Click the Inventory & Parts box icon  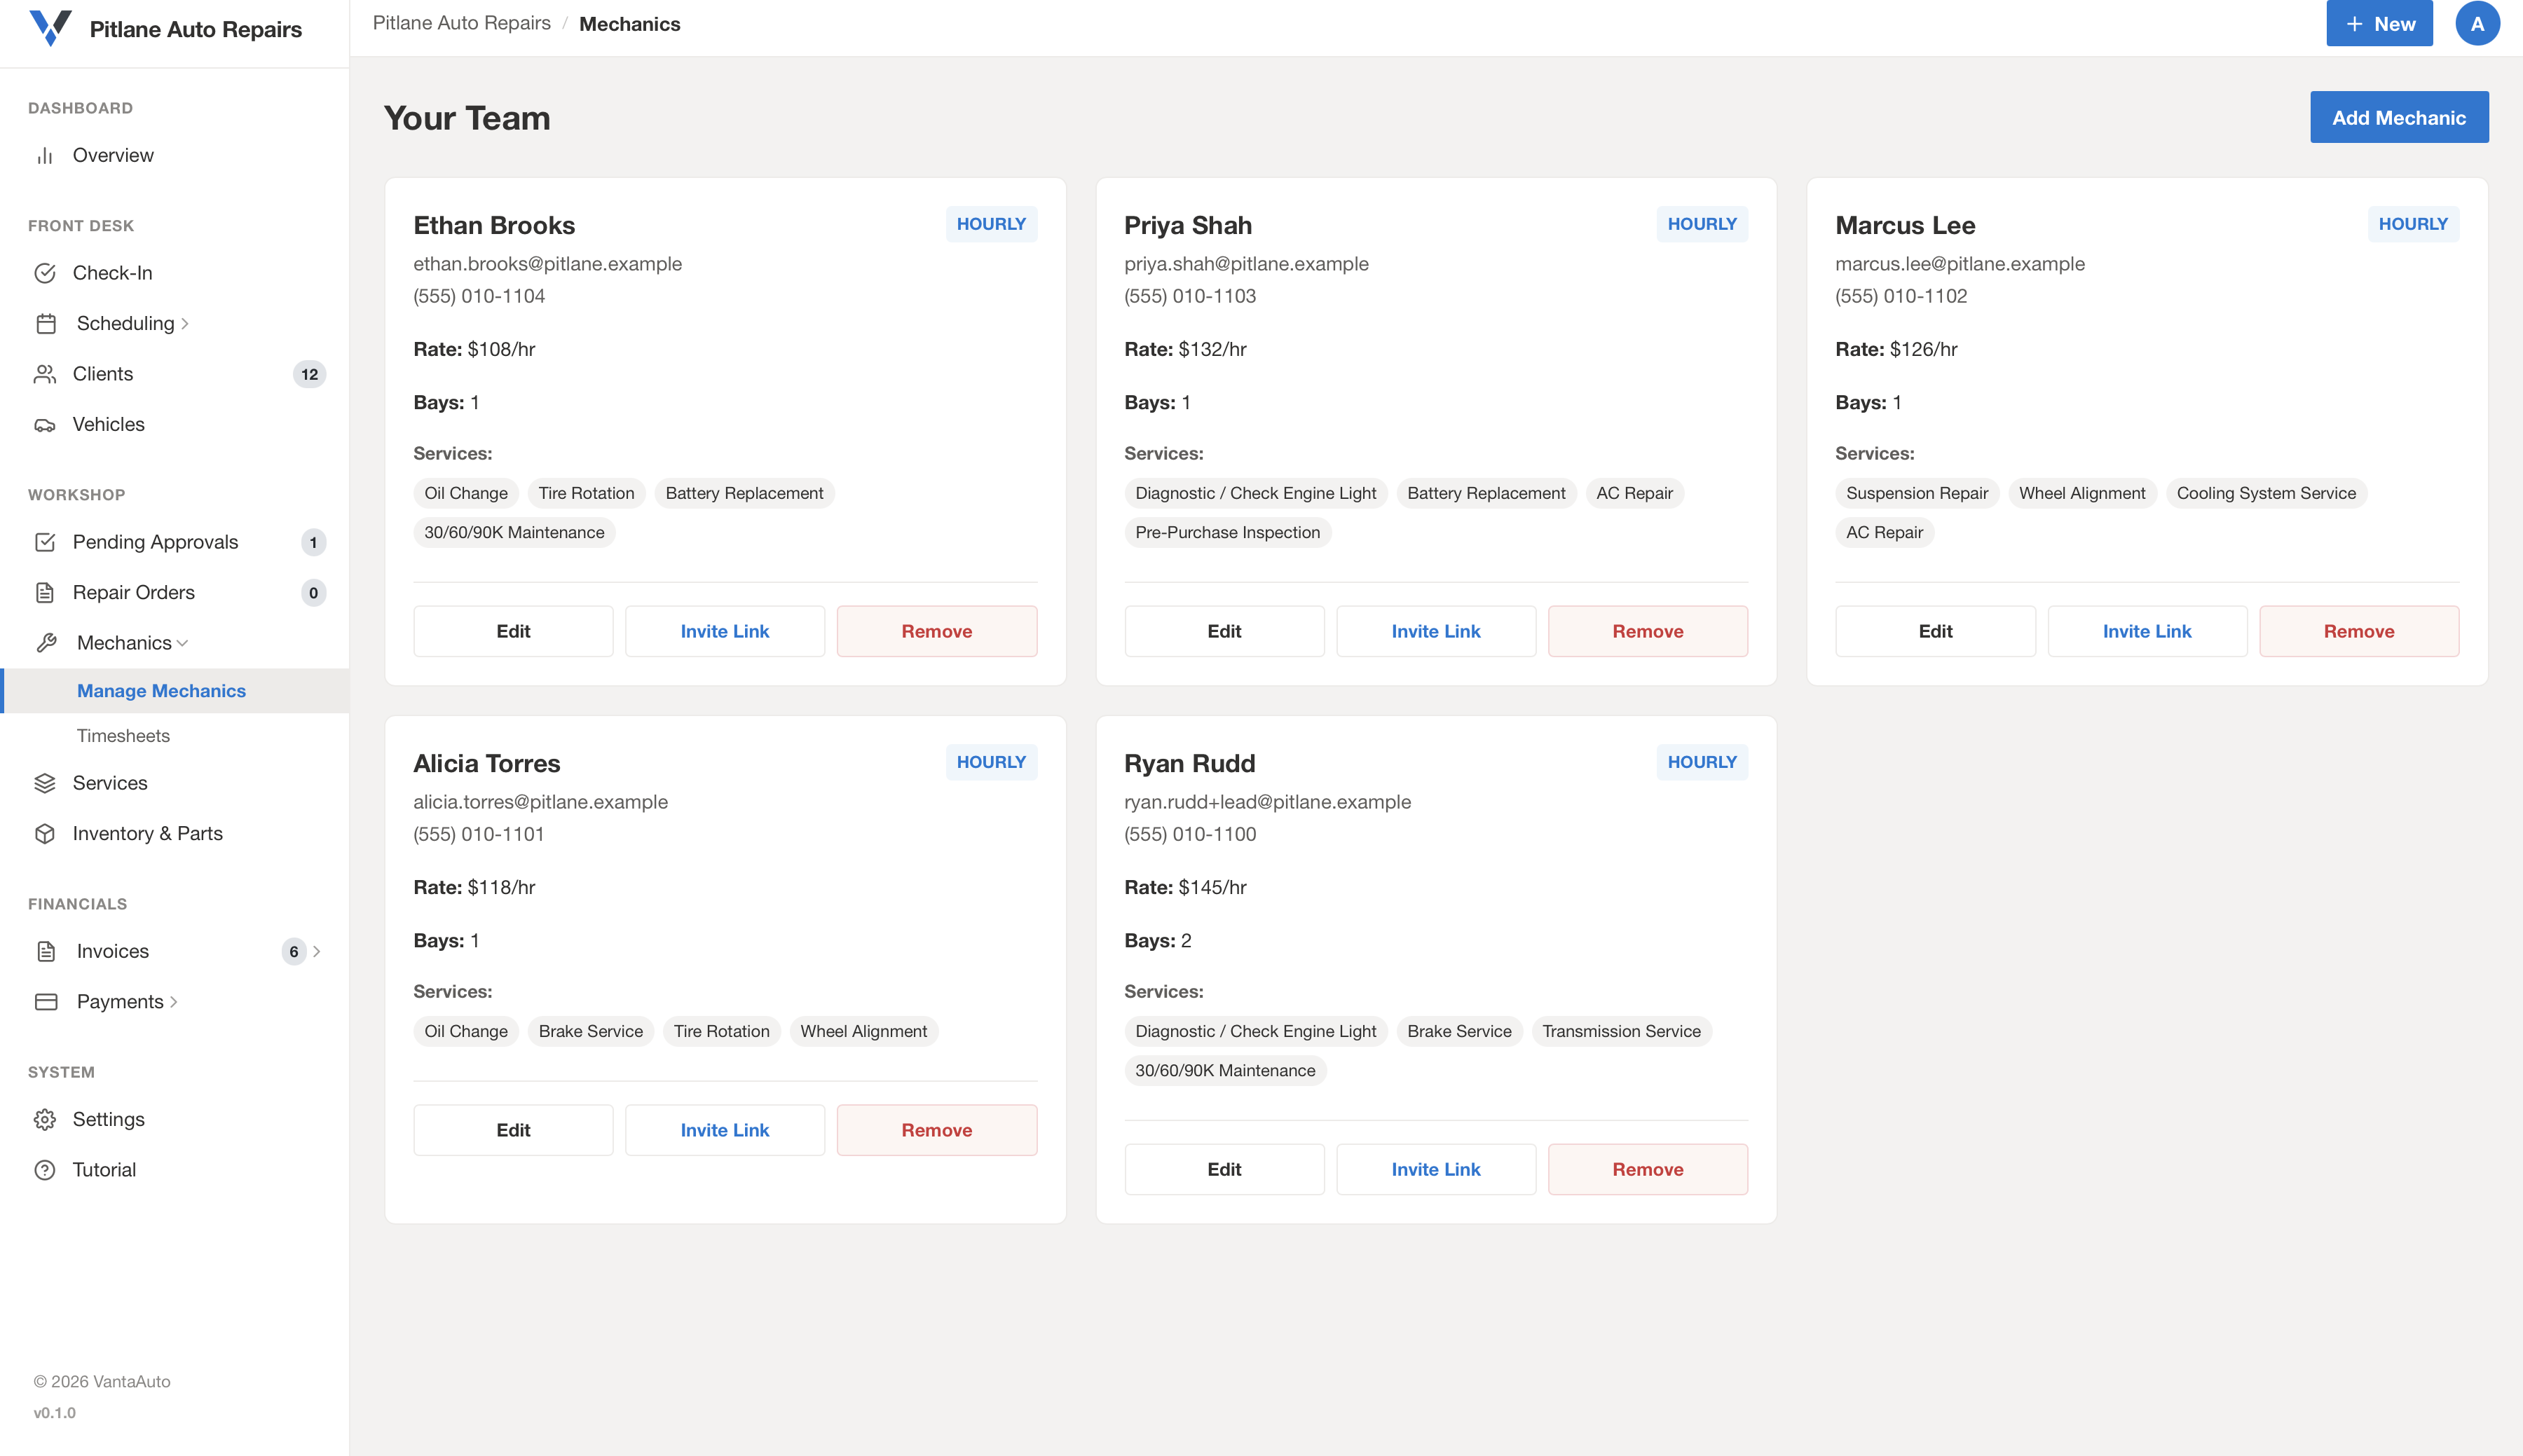pyautogui.click(x=45, y=834)
